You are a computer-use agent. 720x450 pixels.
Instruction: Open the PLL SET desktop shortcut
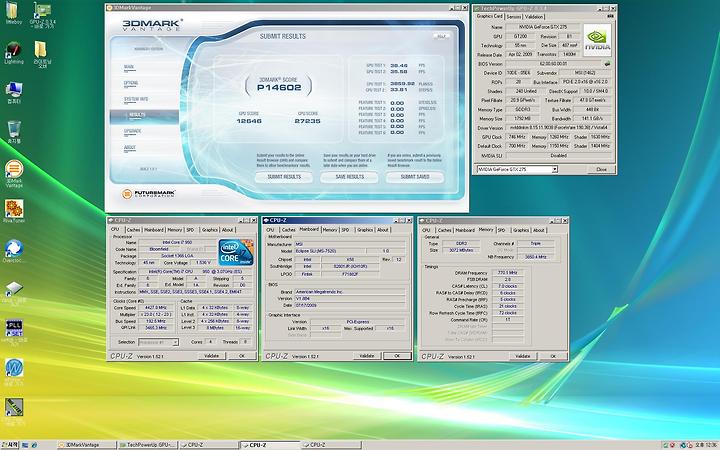pyautogui.click(x=14, y=330)
